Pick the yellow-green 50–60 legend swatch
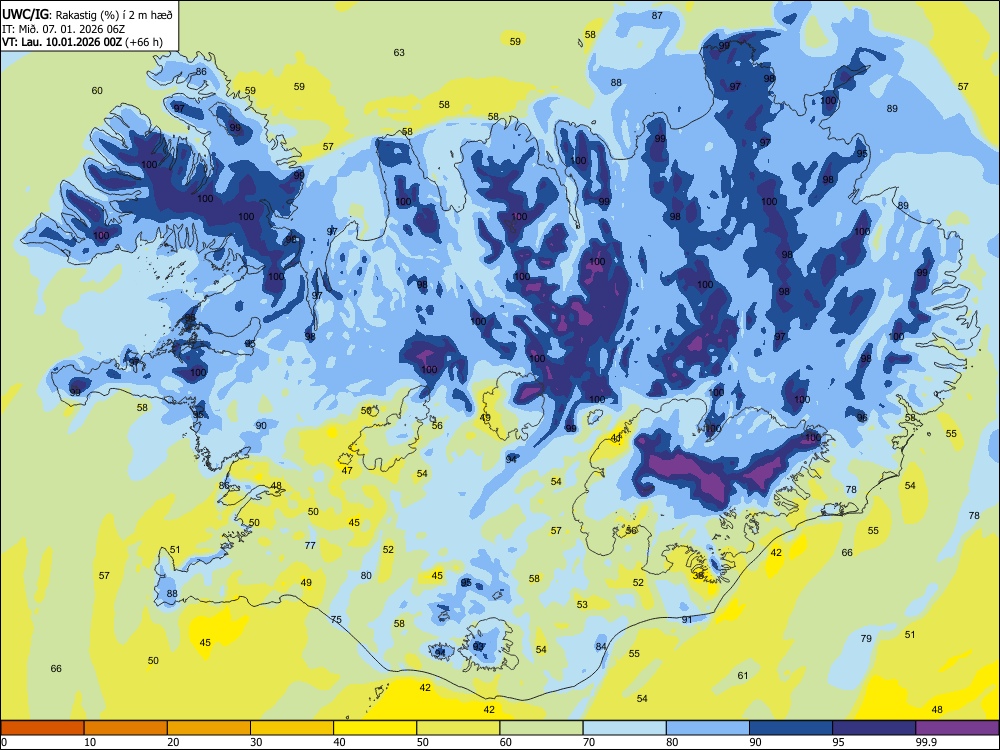The image size is (1000, 750). [458, 728]
